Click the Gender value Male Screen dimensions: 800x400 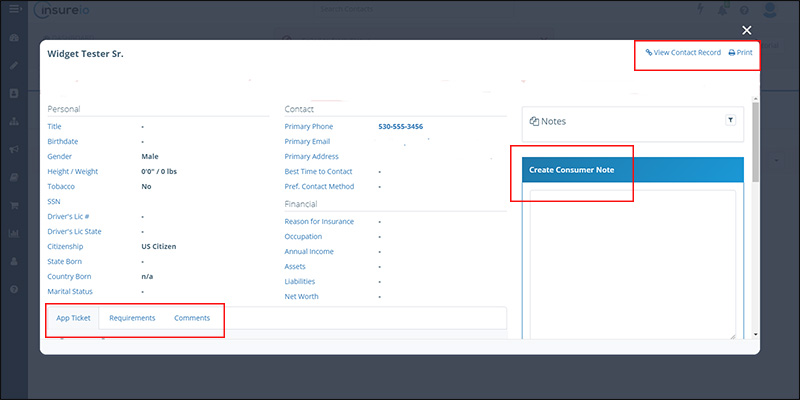coord(149,157)
